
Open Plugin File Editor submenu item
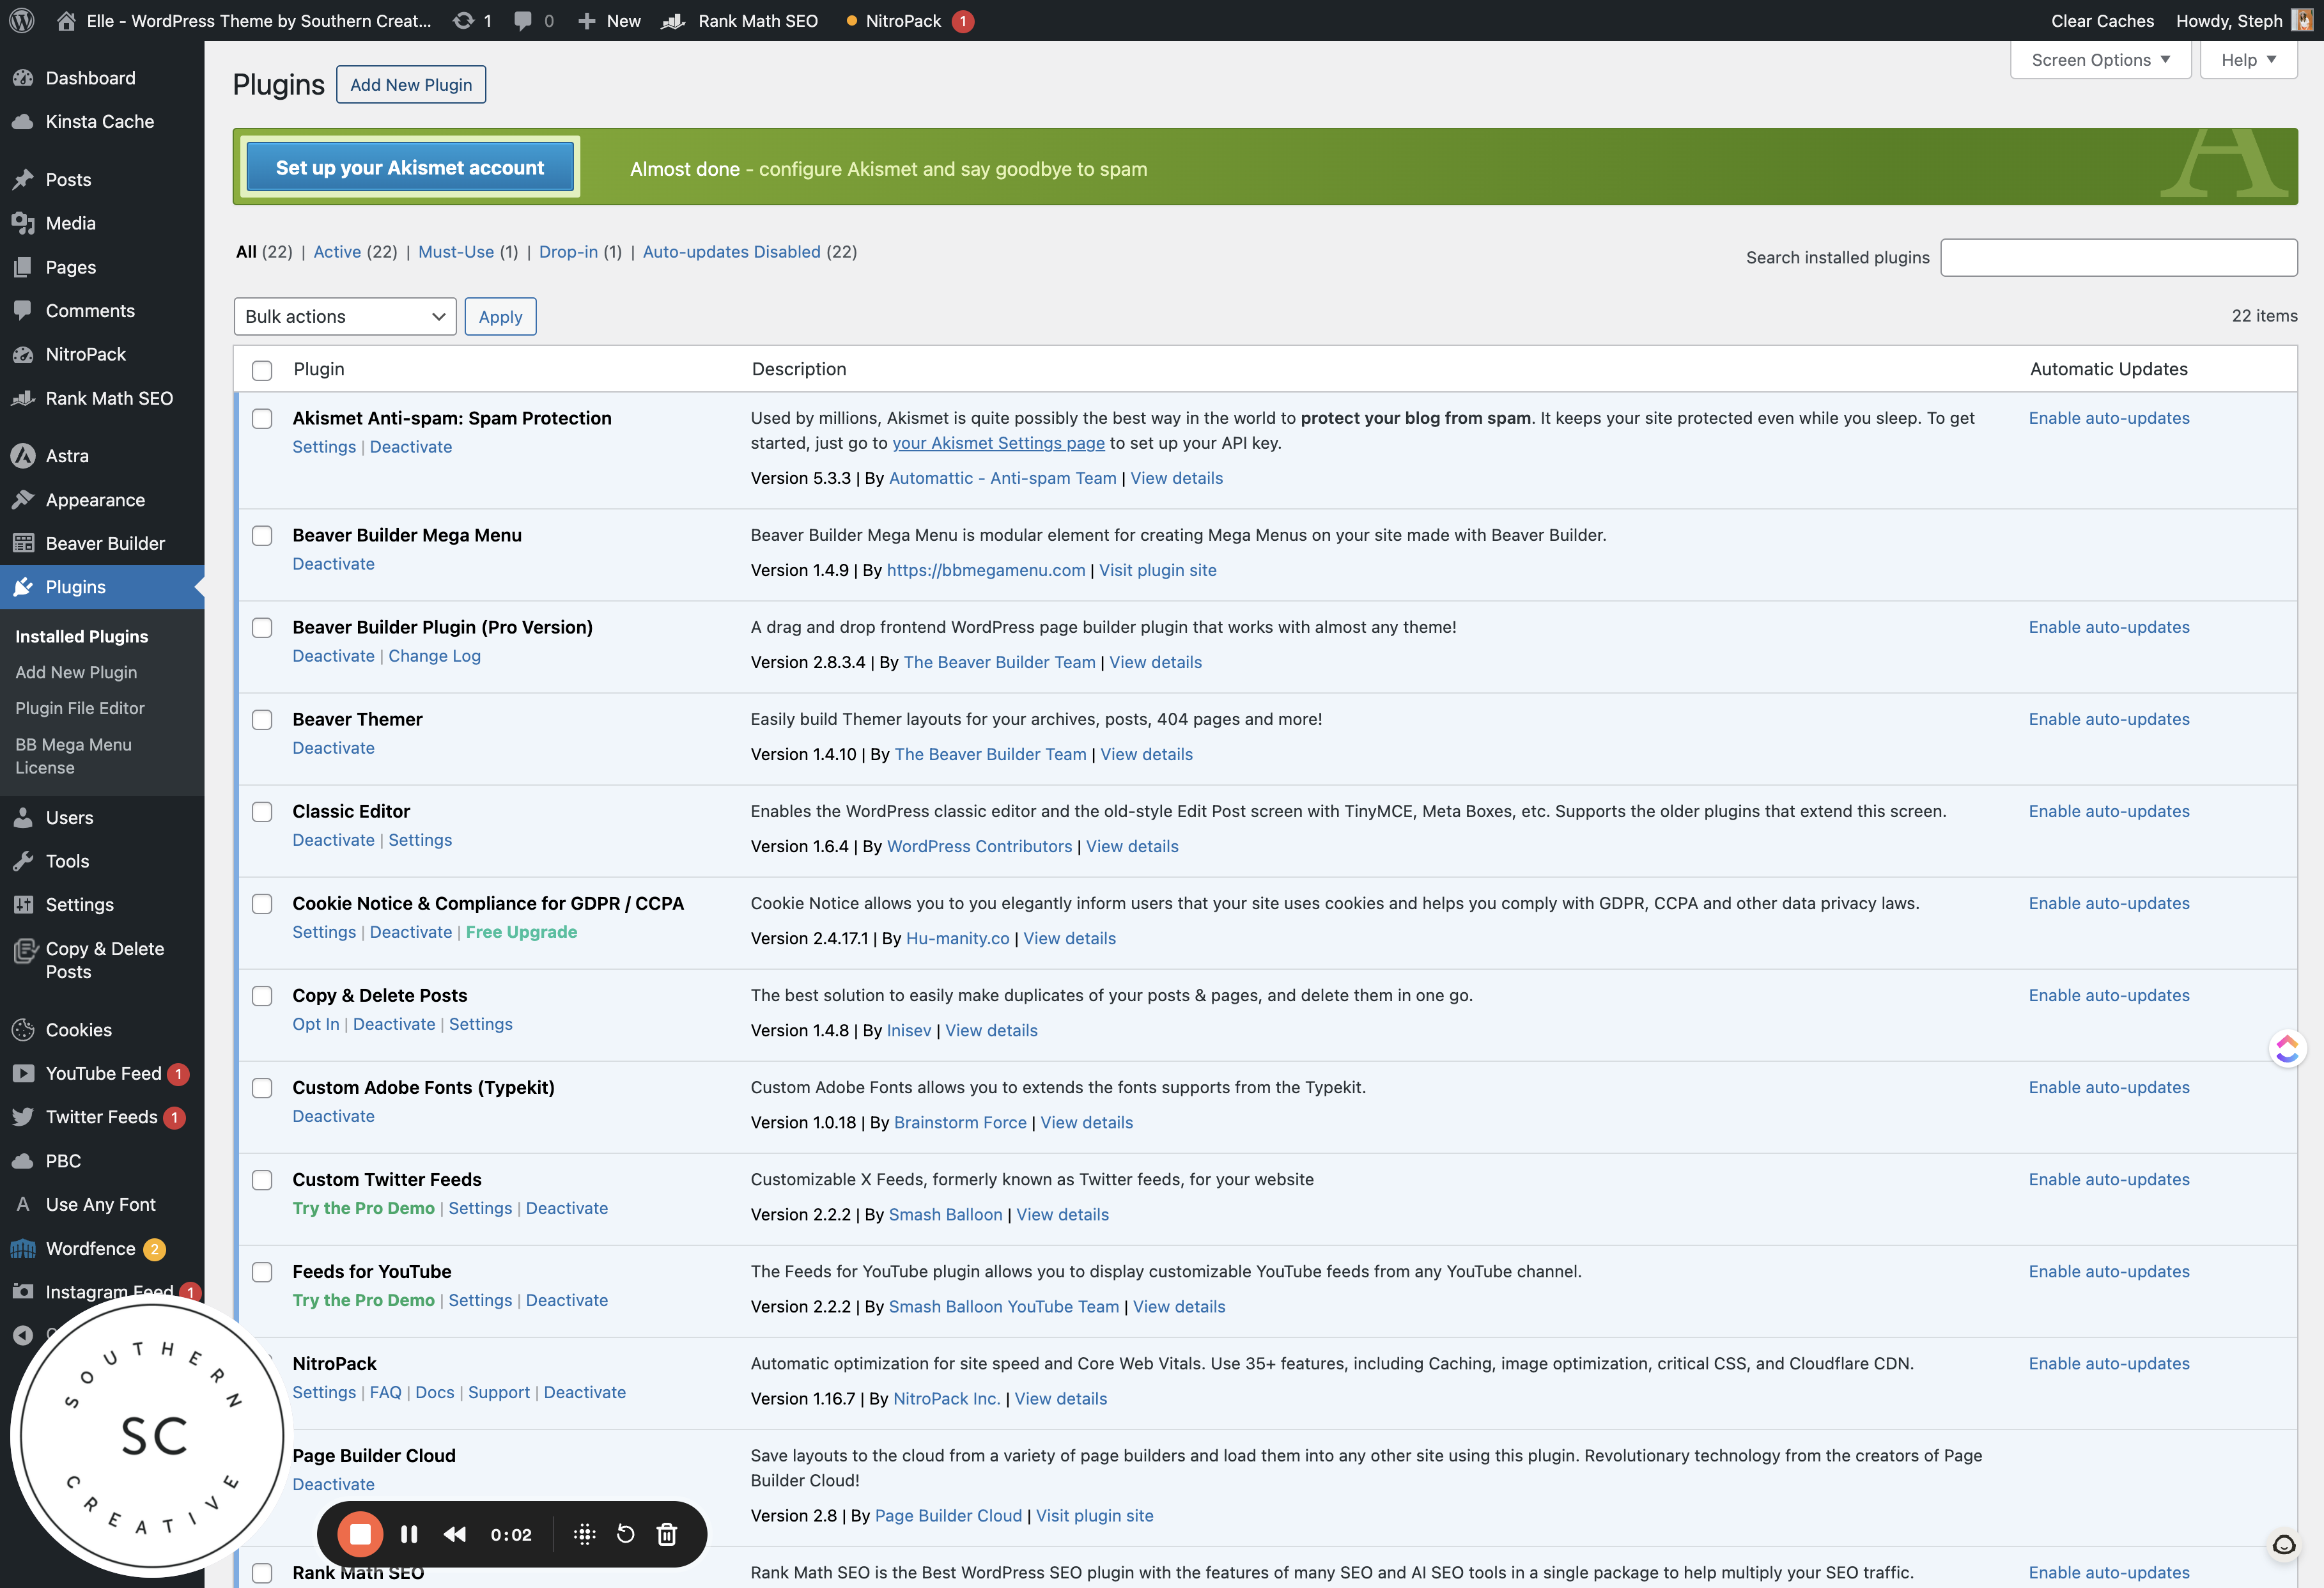(x=80, y=708)
